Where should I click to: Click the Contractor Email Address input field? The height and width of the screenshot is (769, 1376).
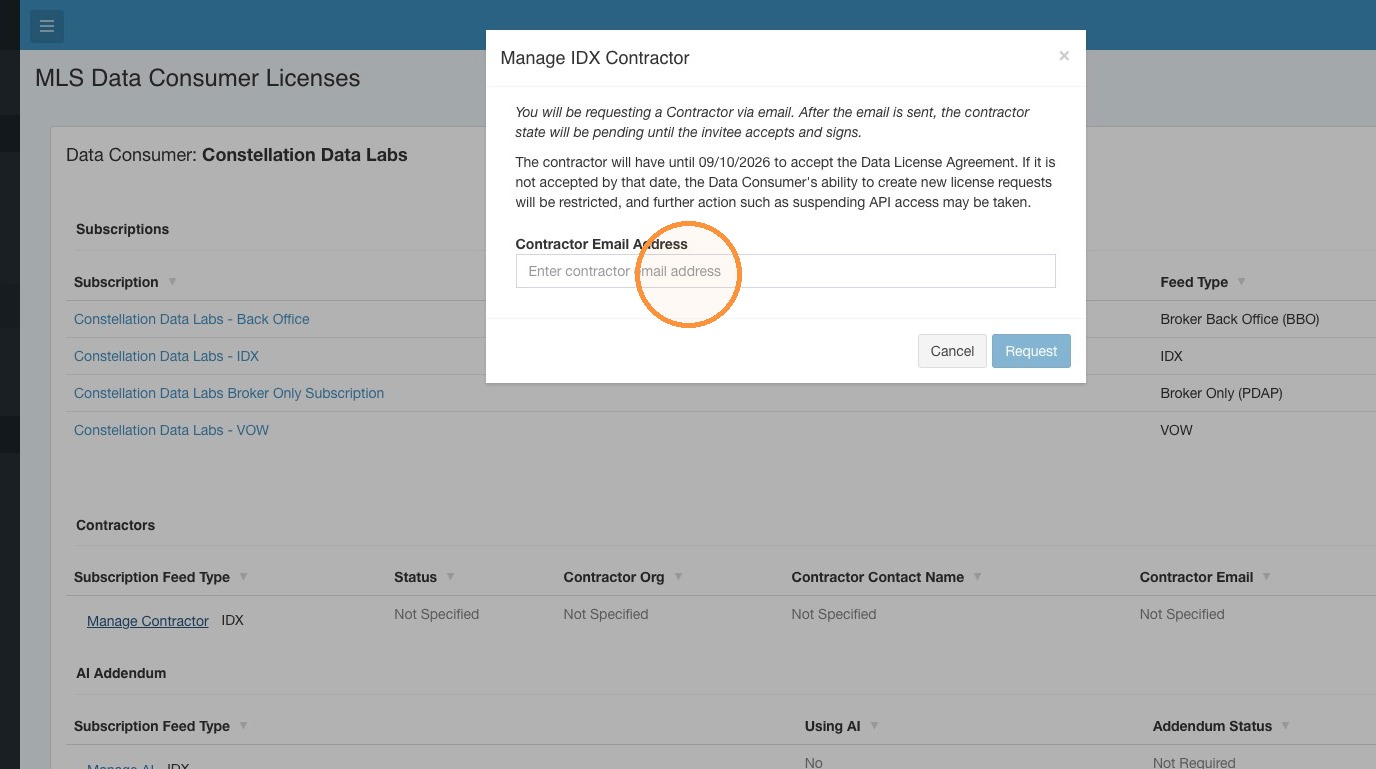[785, 271]
